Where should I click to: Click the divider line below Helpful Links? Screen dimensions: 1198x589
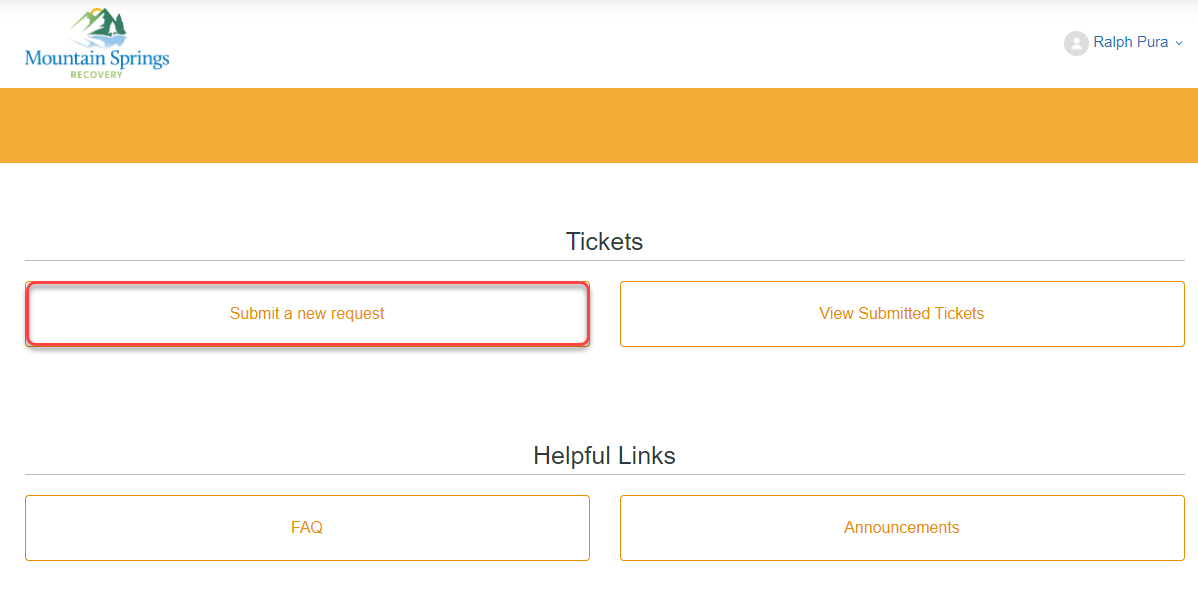click(604, 474)
